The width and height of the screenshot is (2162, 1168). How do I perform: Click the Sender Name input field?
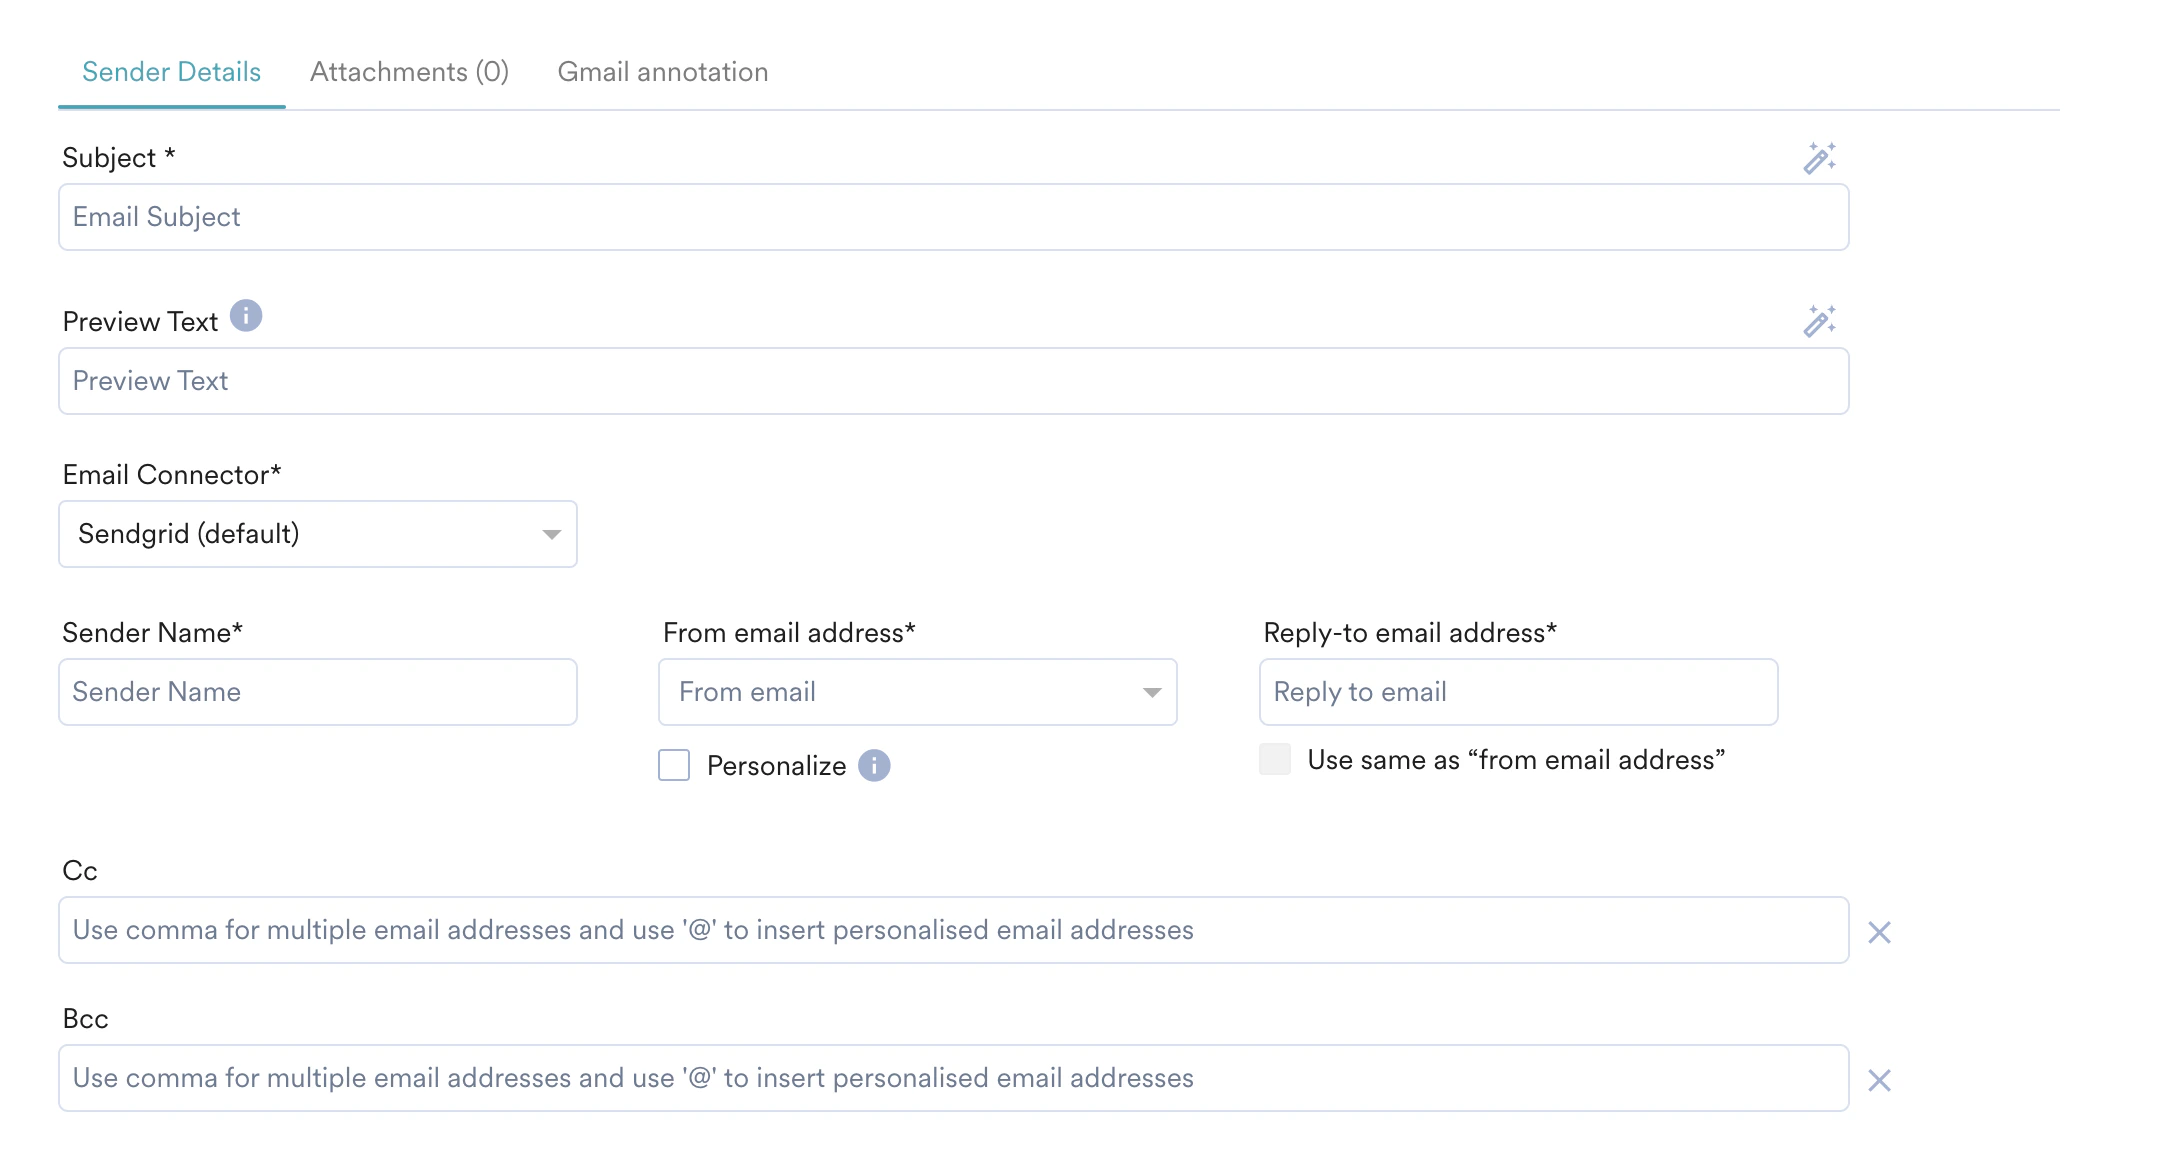pos(318,691)
